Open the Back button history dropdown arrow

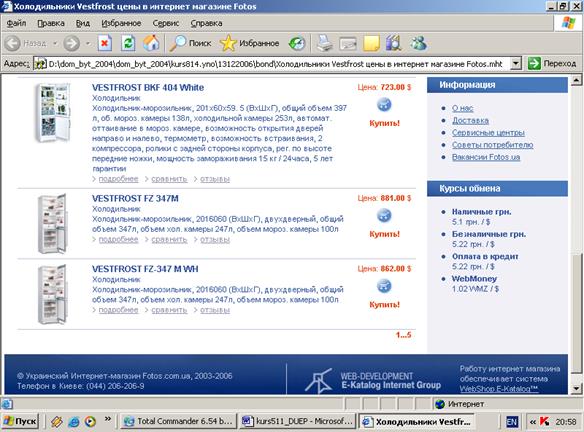[55, 44]
